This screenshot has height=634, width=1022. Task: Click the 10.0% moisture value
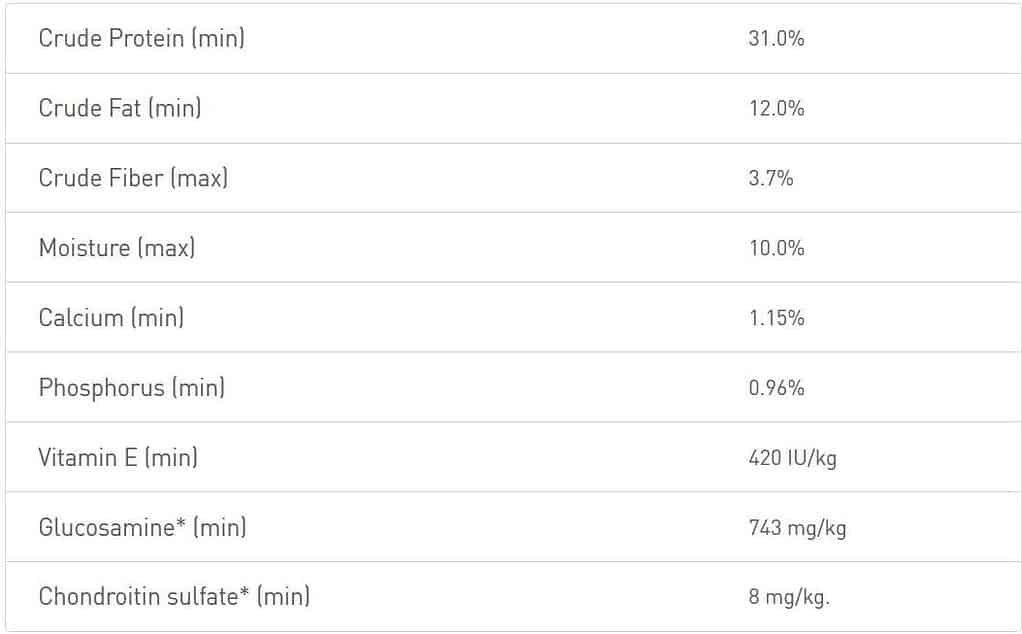776,248
